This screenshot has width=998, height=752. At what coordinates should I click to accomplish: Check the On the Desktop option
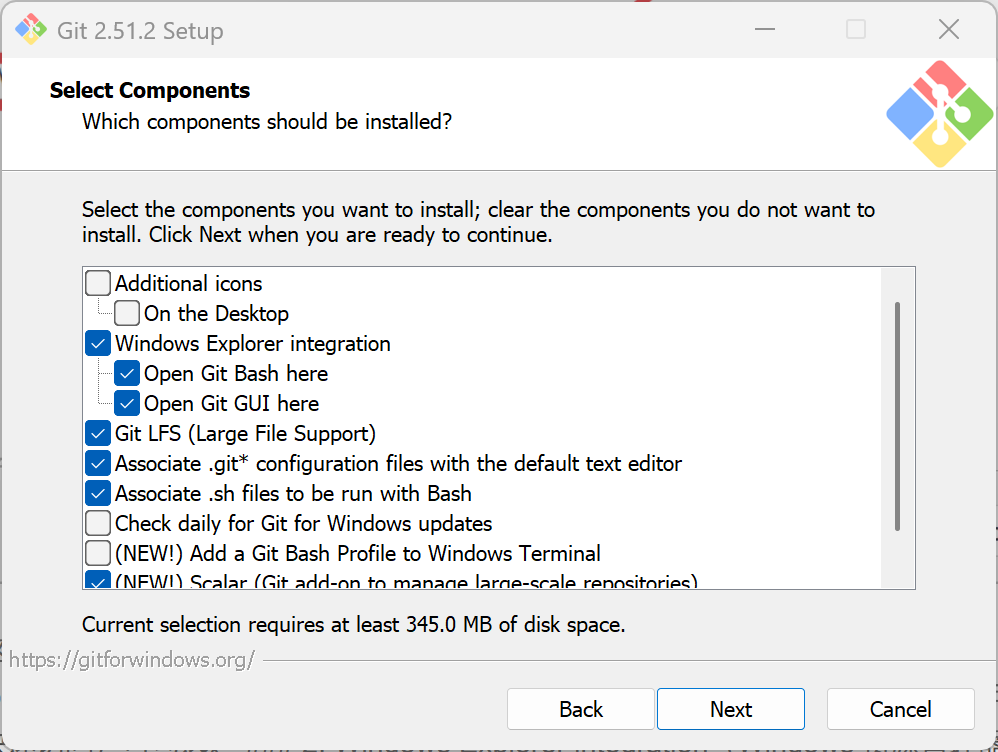(x=127, y=313)
